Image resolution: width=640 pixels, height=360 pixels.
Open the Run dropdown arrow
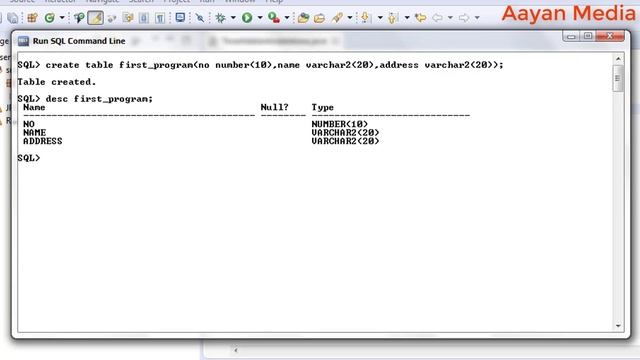260,18
